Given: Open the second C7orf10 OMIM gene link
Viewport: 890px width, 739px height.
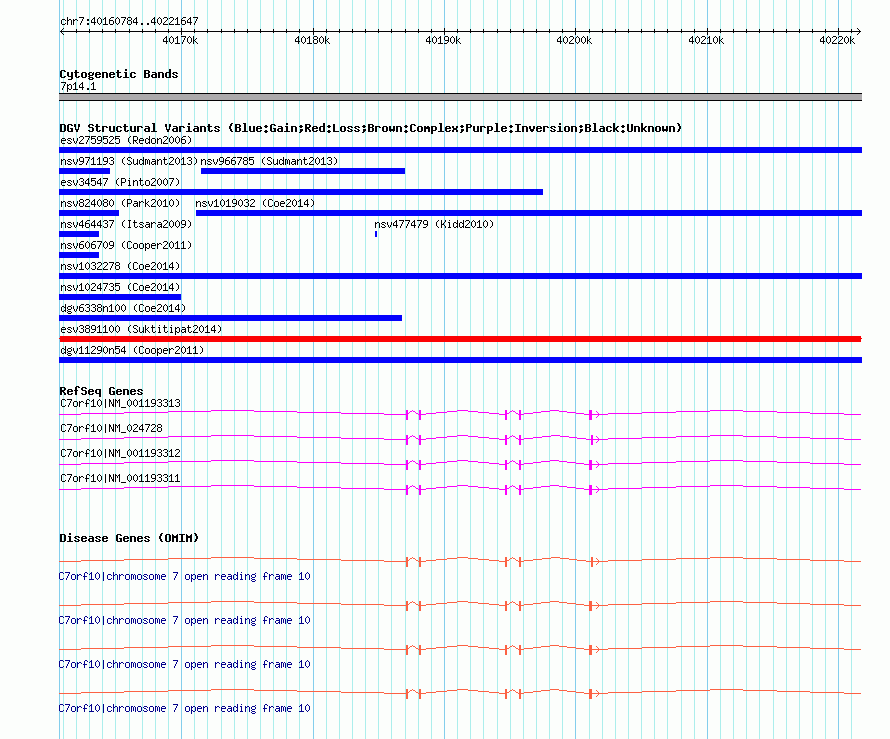Looking at the screenshot, I should pyautogui.click(x=184, y=620).
